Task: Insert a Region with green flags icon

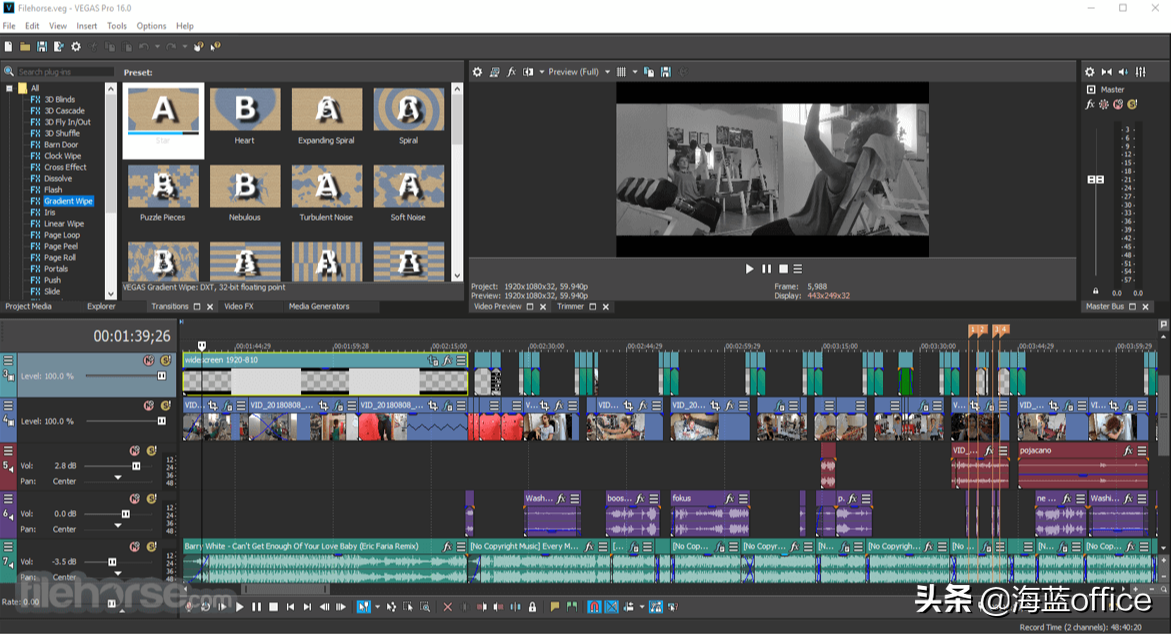Action: coord(571,607)
